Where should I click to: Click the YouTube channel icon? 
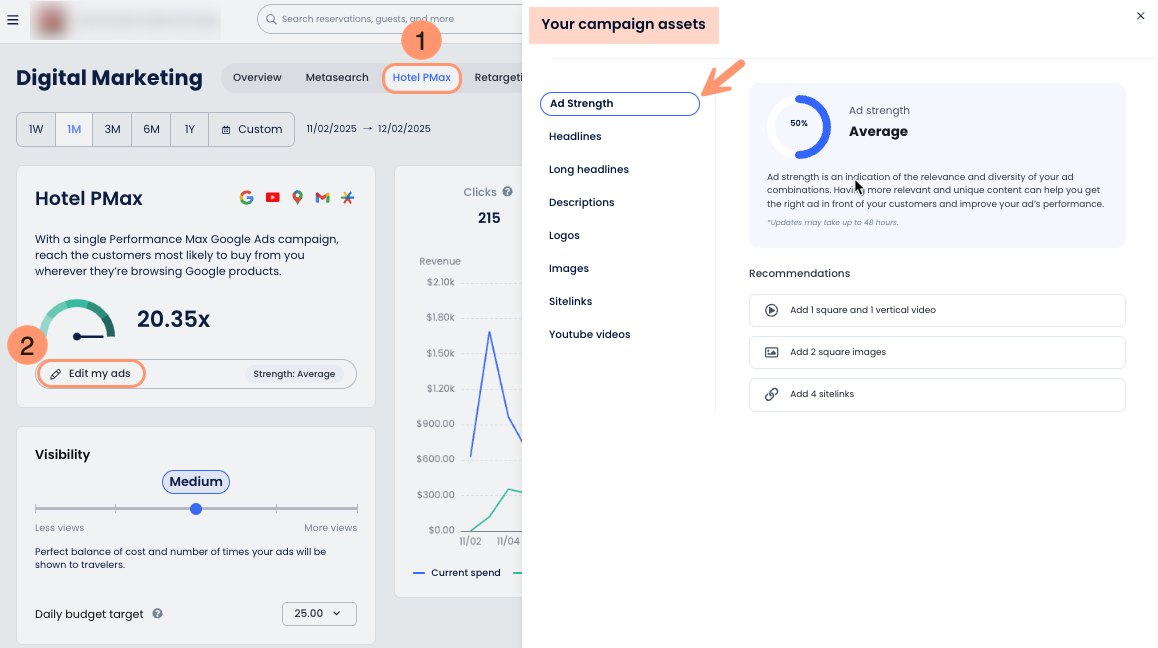[272, 198]
